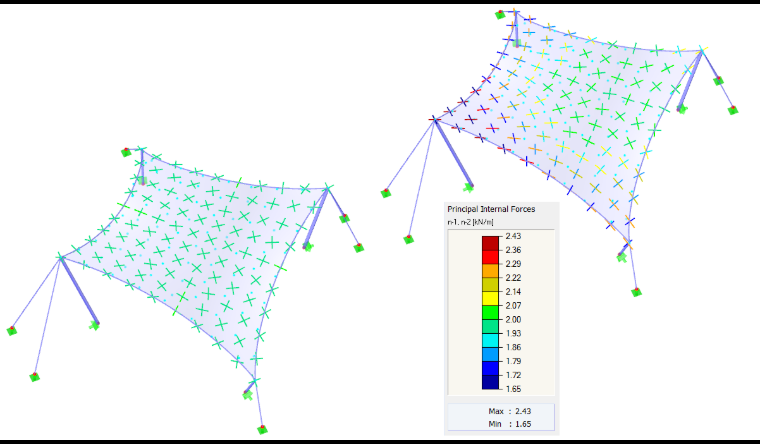Click the 'Principal Internal Forces' panel title
This screenshot has height=444, width=760.
pyautogui.click(x=491, y=209)
